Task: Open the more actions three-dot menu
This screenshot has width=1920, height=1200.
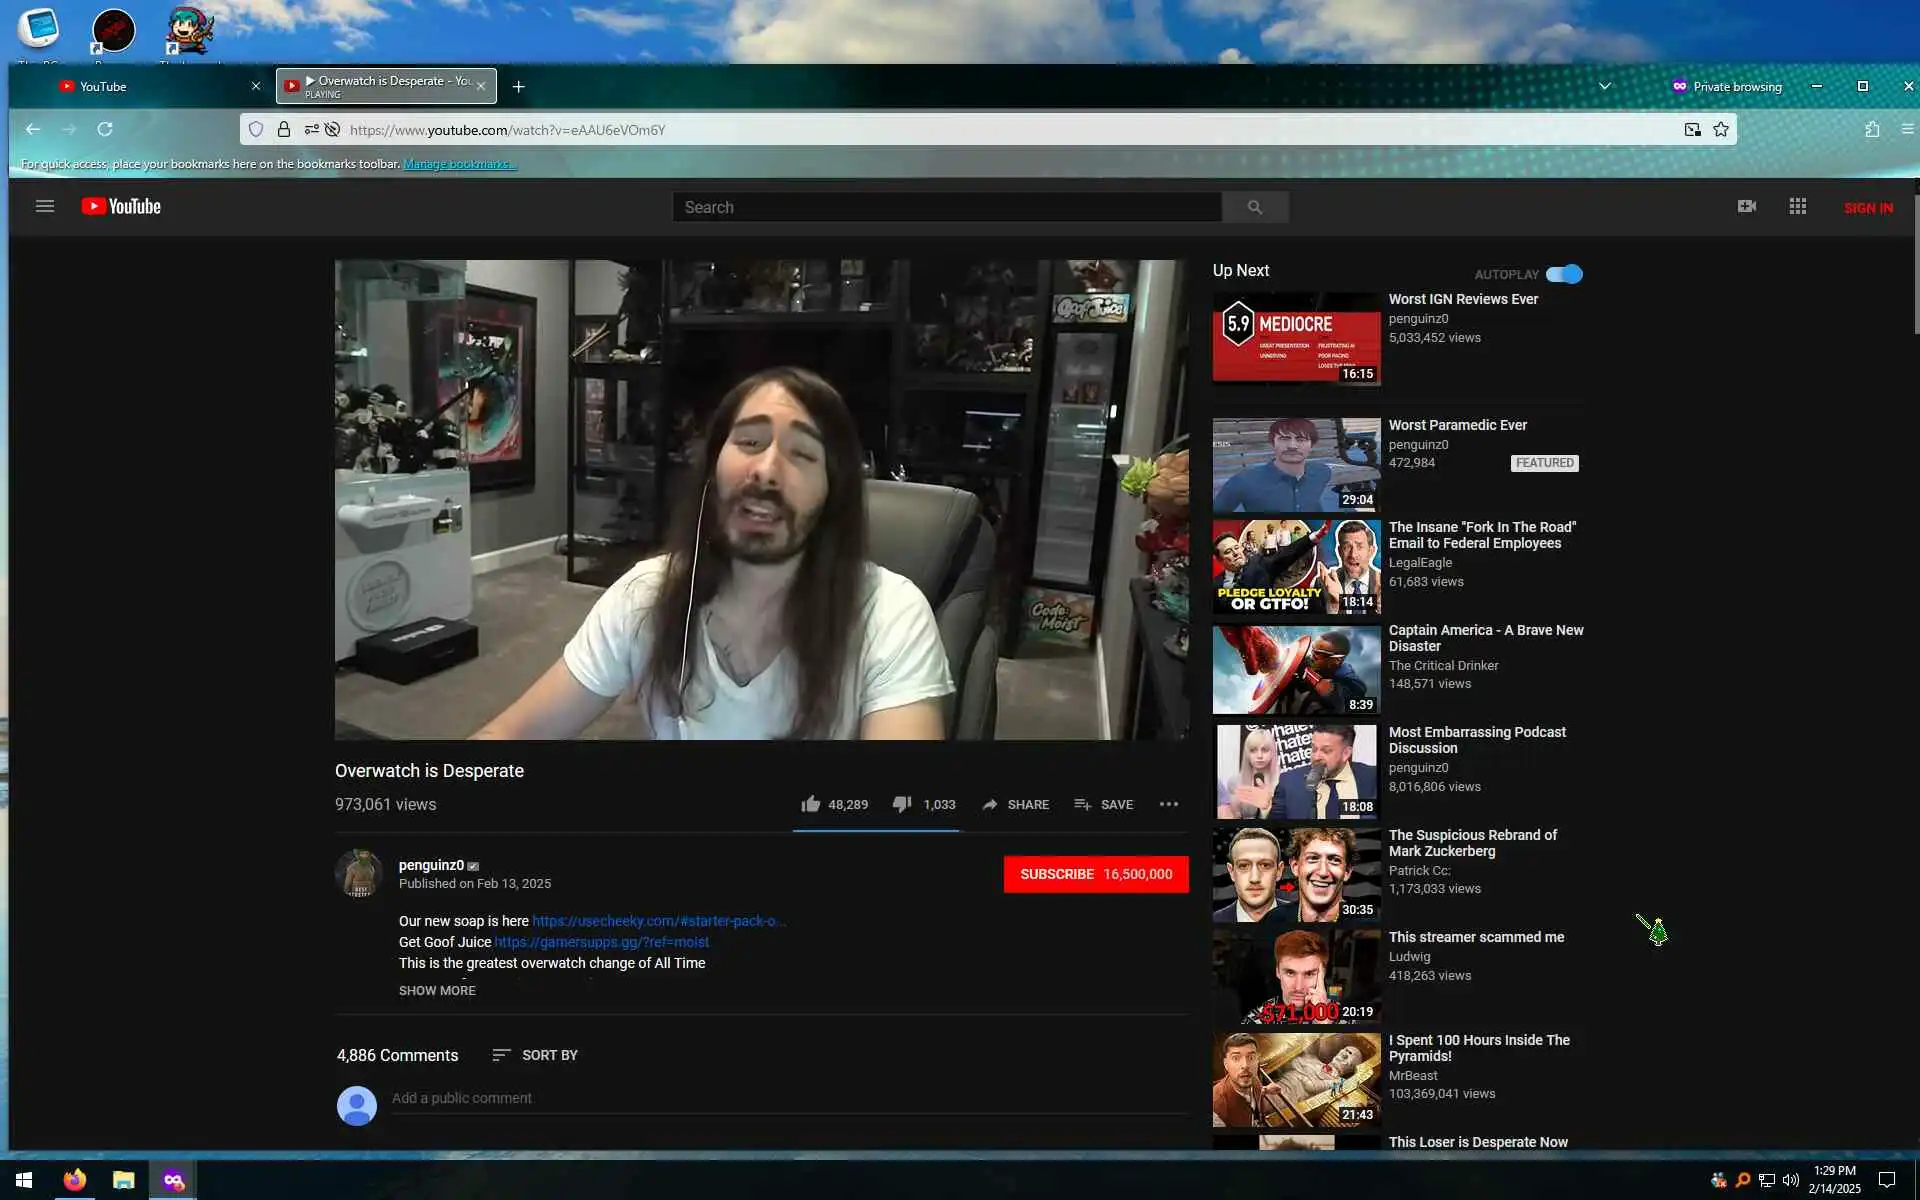Action: (x=1168, y=804)
